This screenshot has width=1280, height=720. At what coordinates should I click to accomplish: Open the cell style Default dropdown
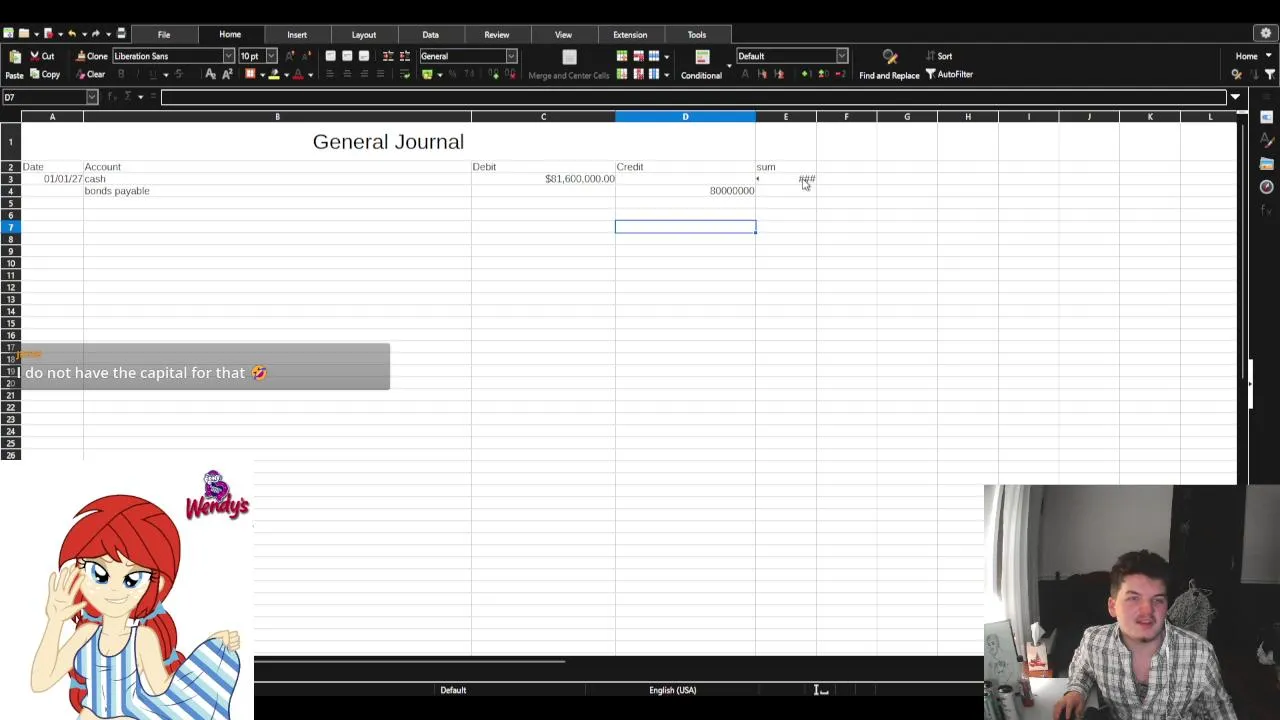[842, 56]
